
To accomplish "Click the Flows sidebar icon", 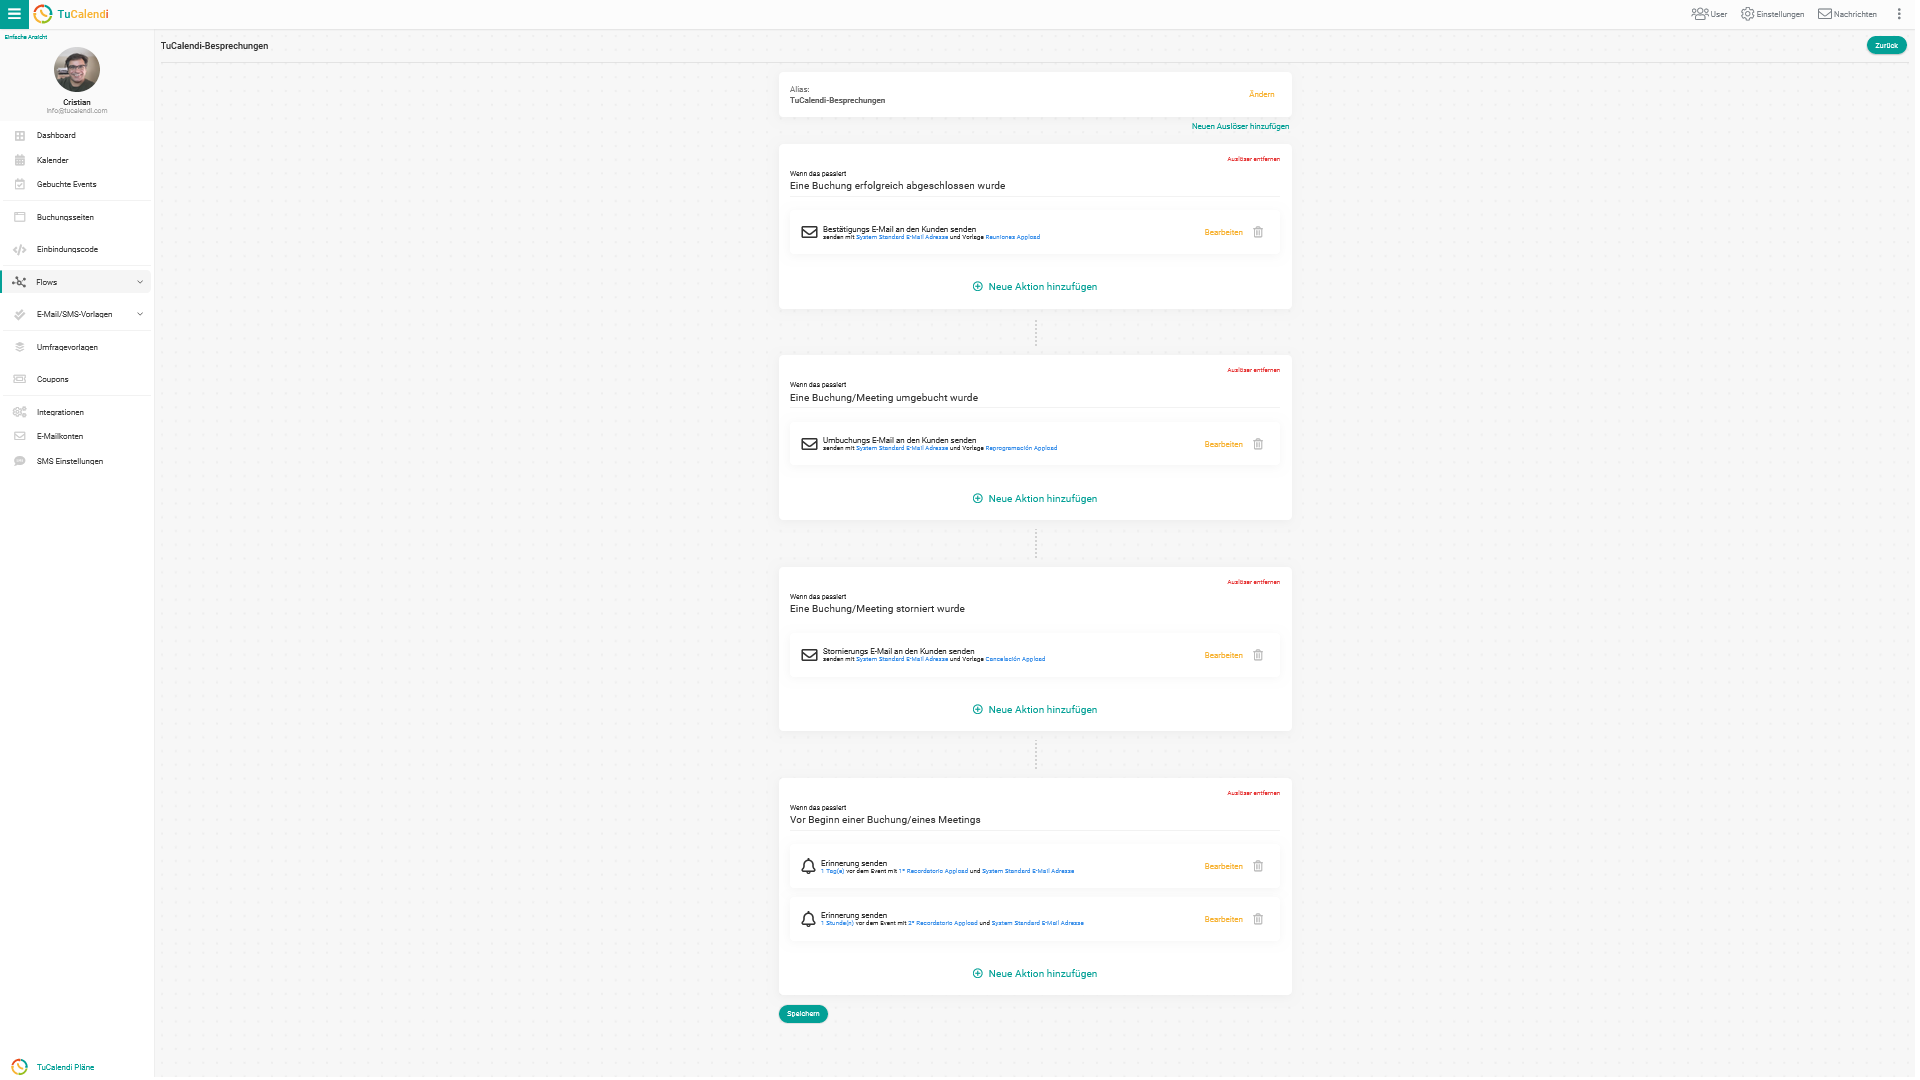I will 20,283.
